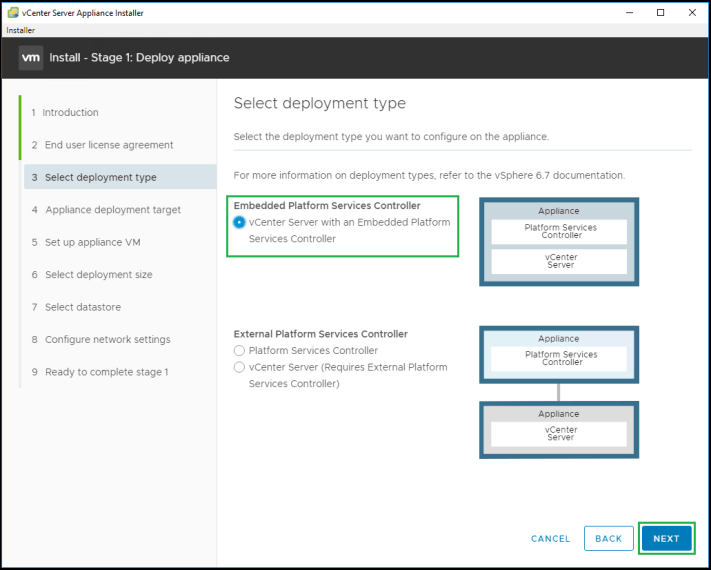Open the Installer menu
The width and height of the screenshot is (711, 570).
pyautogui.click(x=21, y=31)
